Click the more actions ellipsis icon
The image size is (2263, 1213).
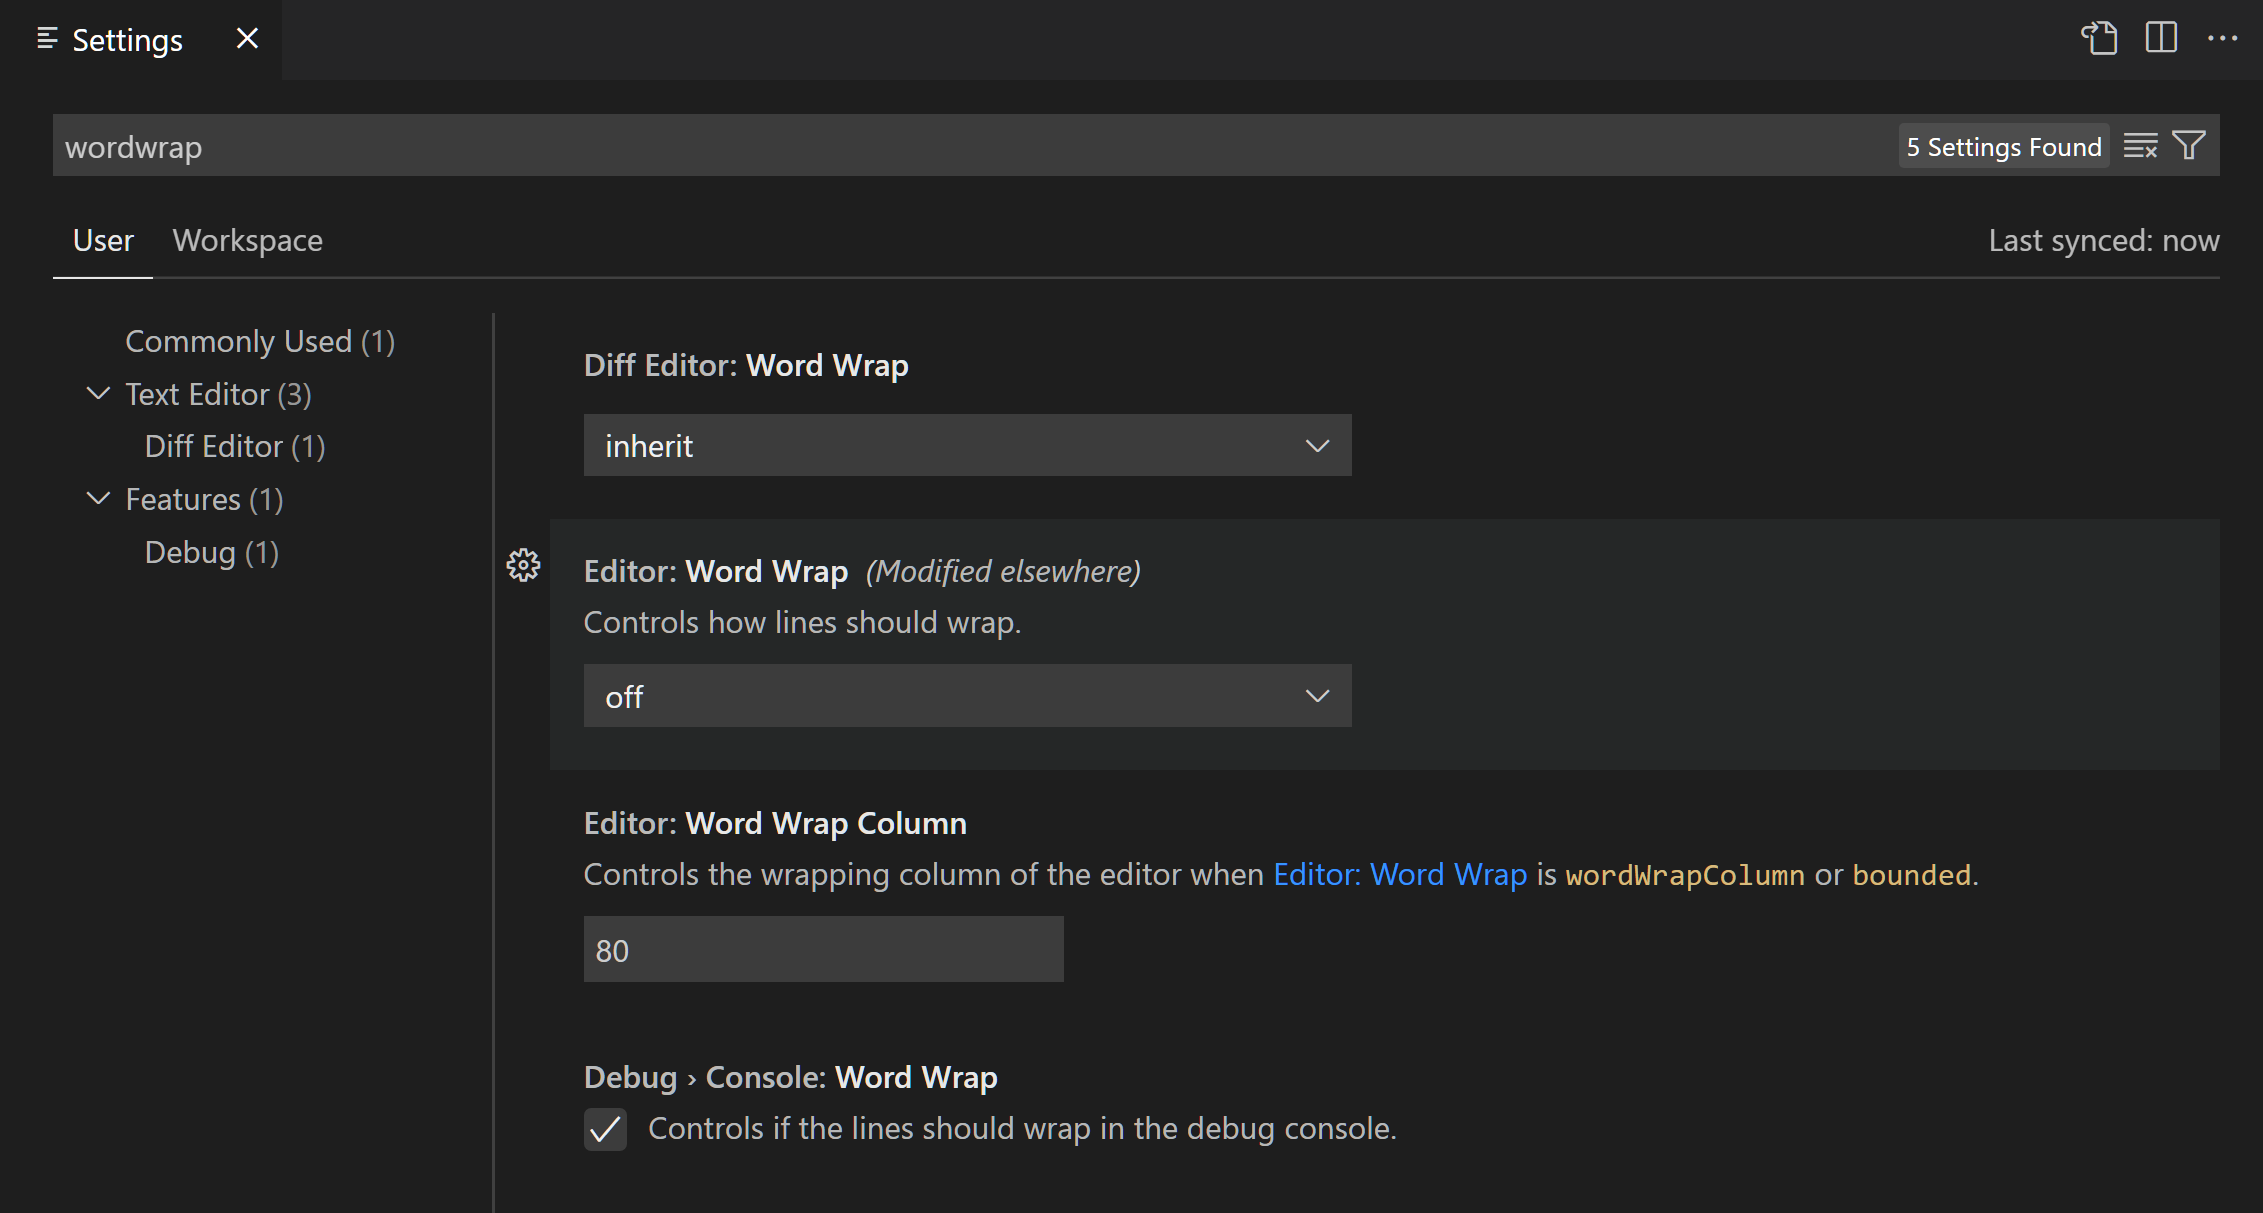(x=2221, y=37)
